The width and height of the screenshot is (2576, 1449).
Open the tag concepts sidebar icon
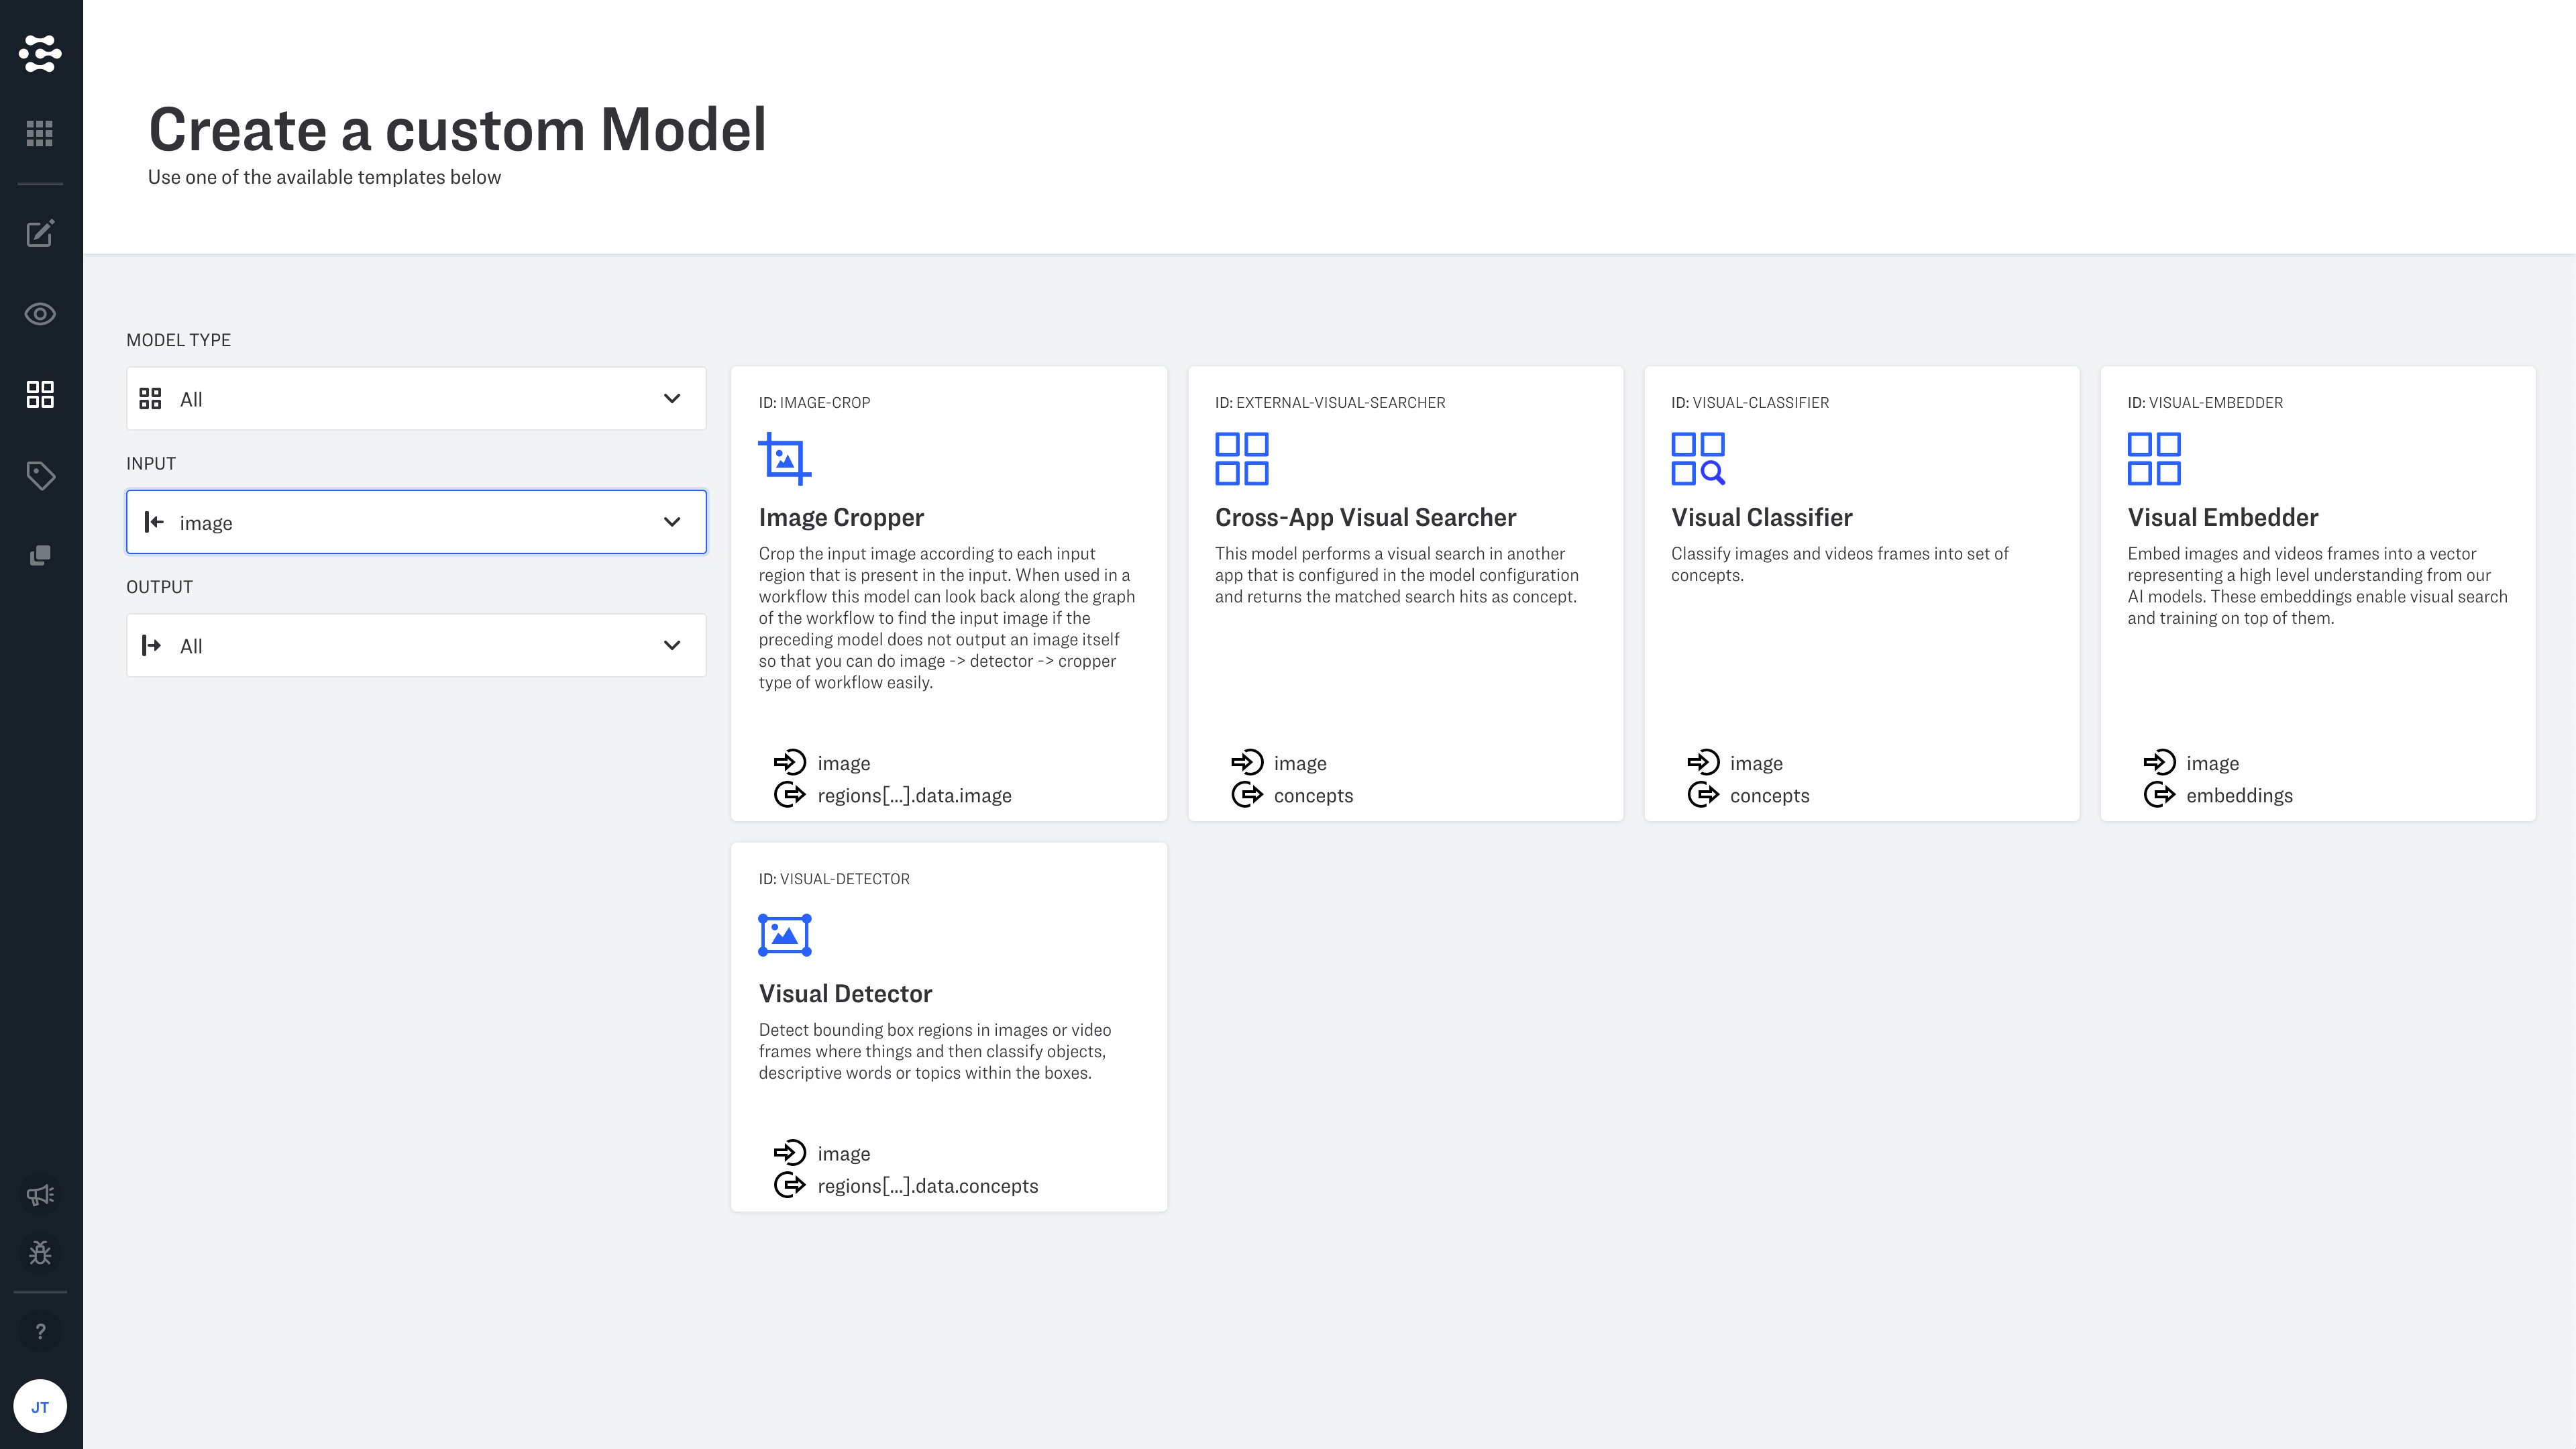tap(40, 475)
